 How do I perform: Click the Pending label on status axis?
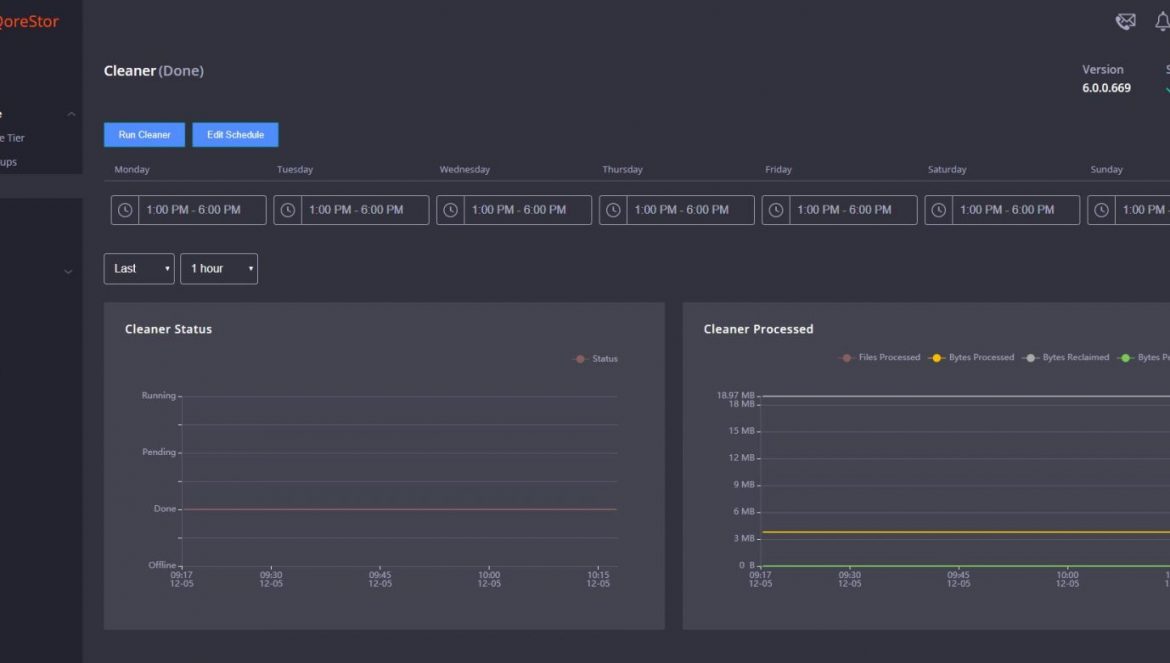[x=159, y=453]
